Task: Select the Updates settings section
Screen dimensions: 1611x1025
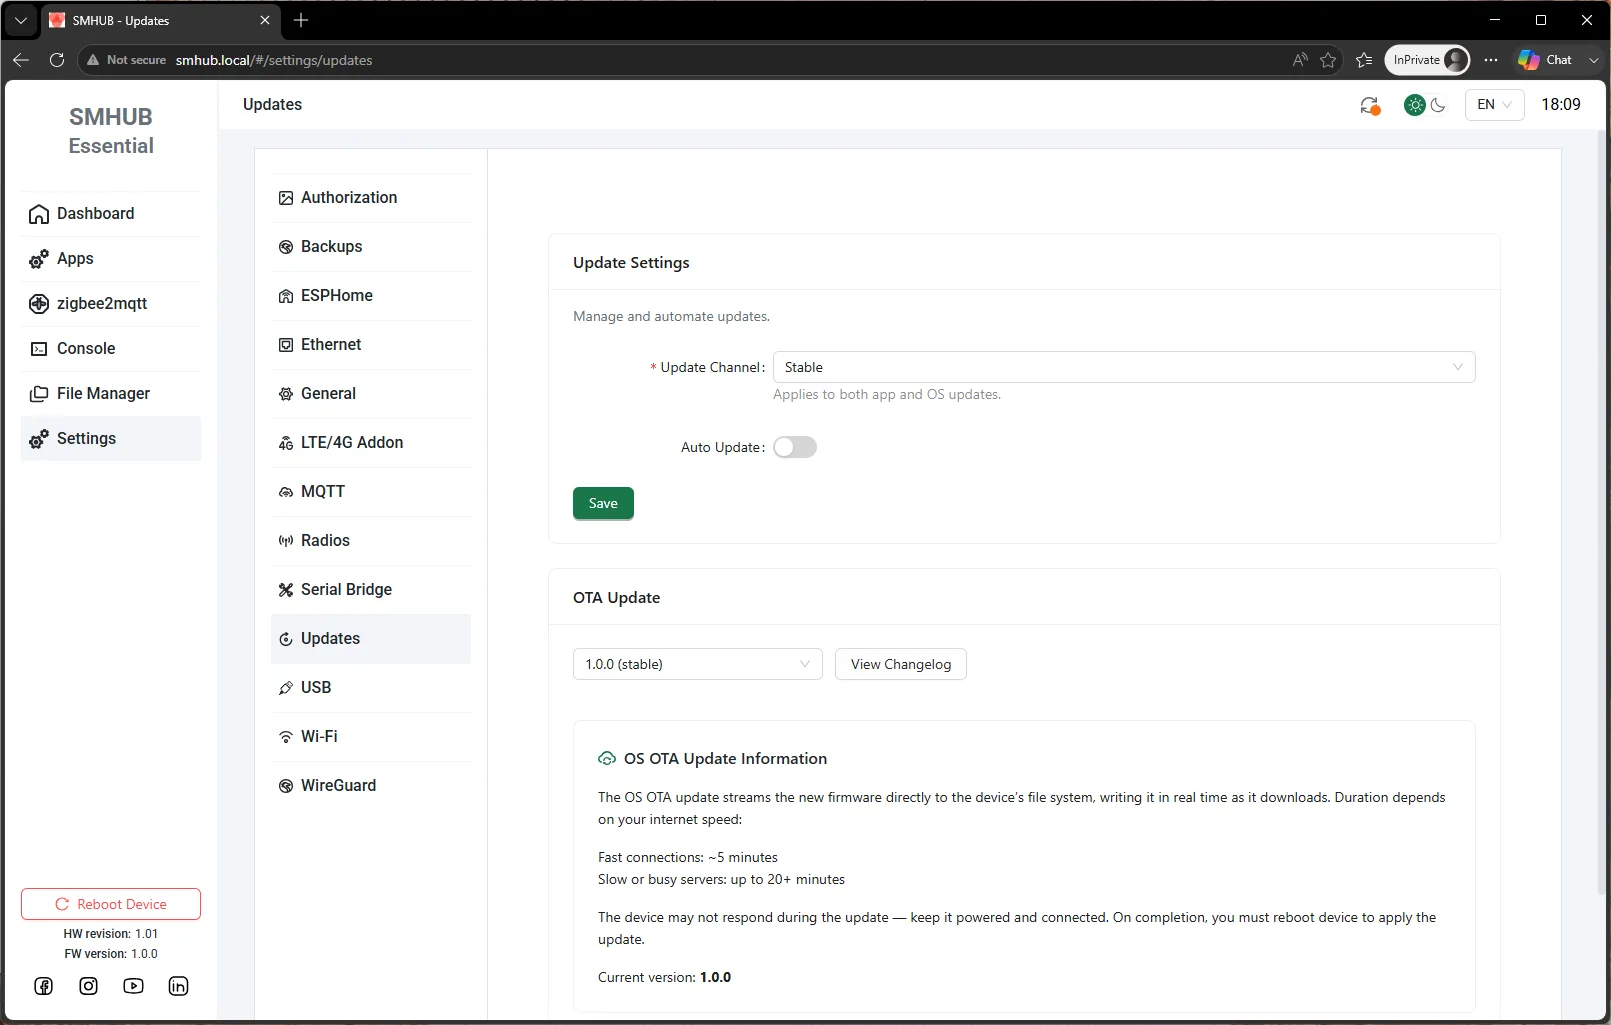Action: [x=371, y=639]
